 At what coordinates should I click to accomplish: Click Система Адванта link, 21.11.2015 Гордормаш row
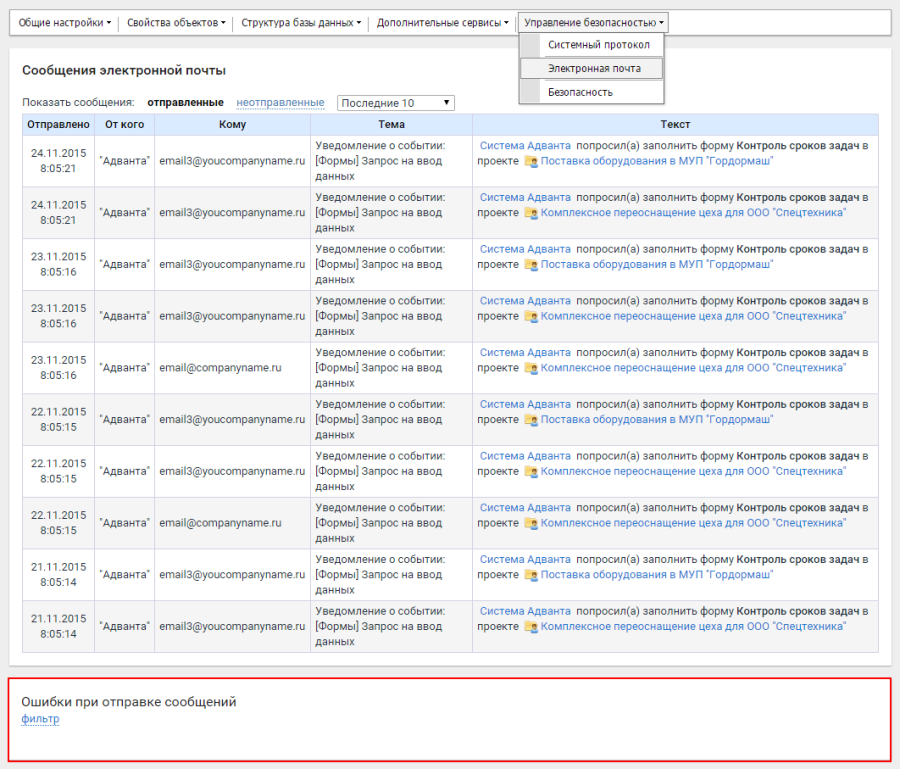pos(525,560)
